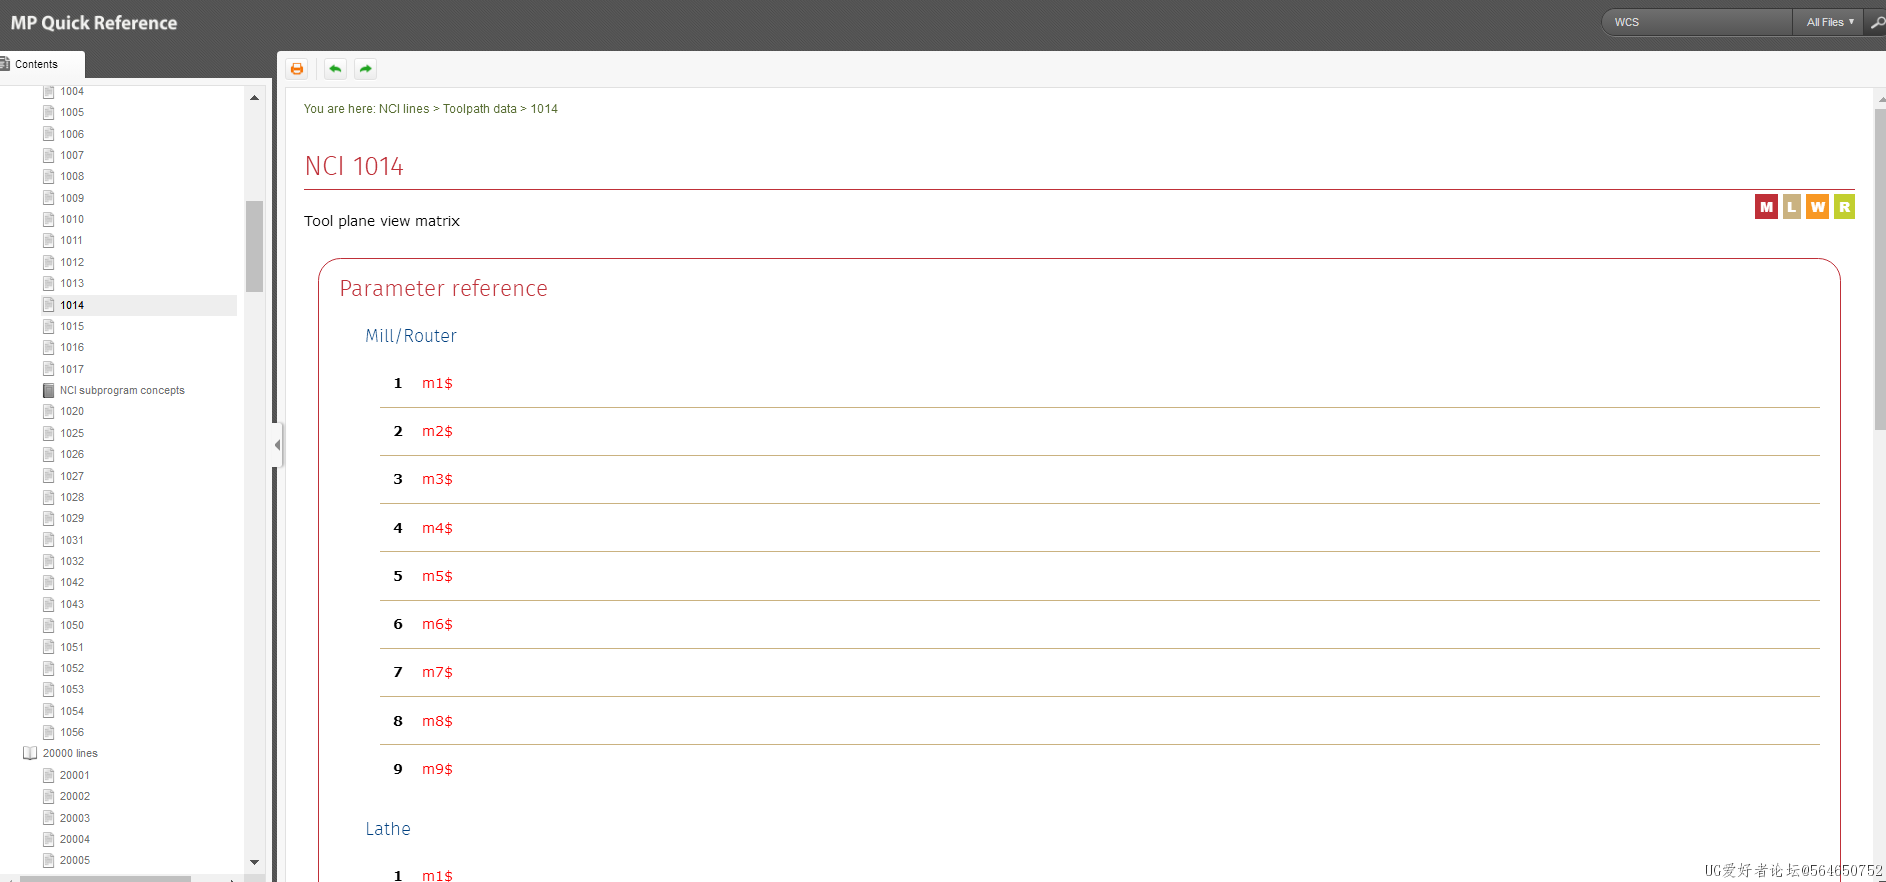Open the All Files search filter dropdown
The image size is (1886, 882).
(x=1829, y=22)
